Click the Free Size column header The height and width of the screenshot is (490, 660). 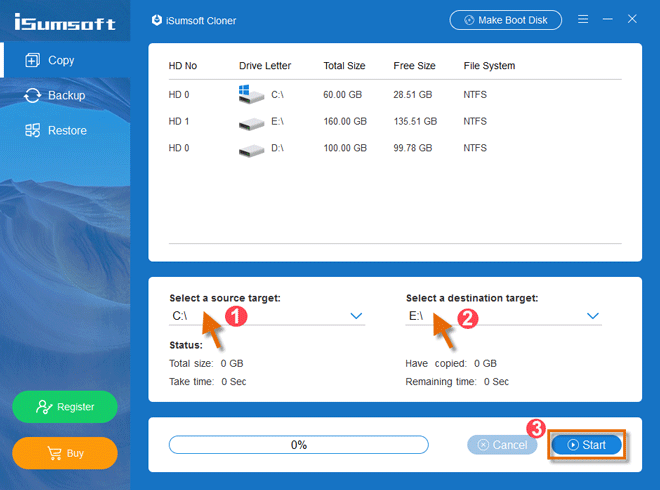tap(414, 66)
